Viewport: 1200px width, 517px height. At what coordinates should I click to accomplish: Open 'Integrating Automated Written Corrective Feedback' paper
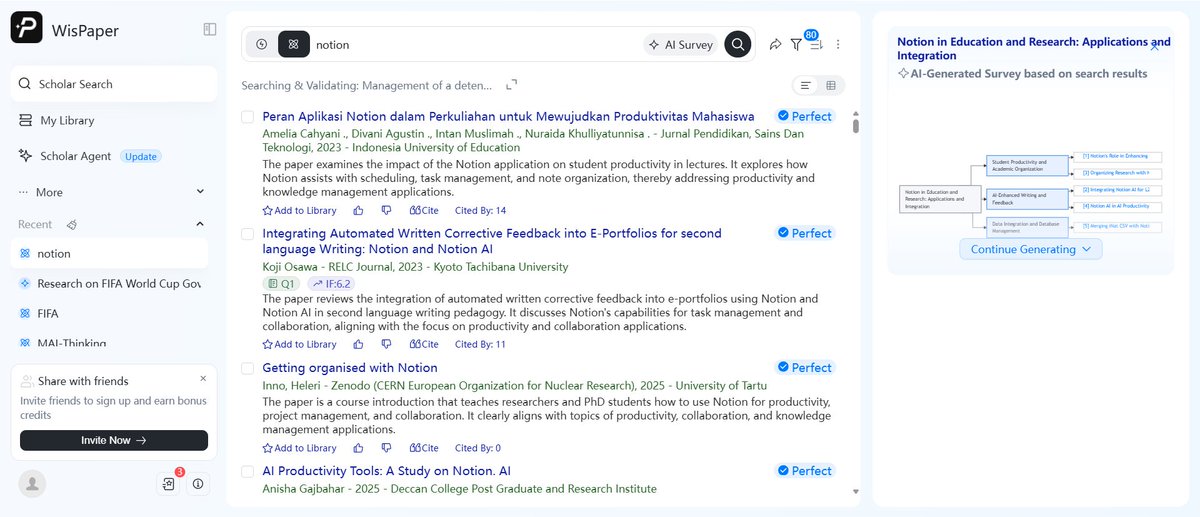point(492,241)
